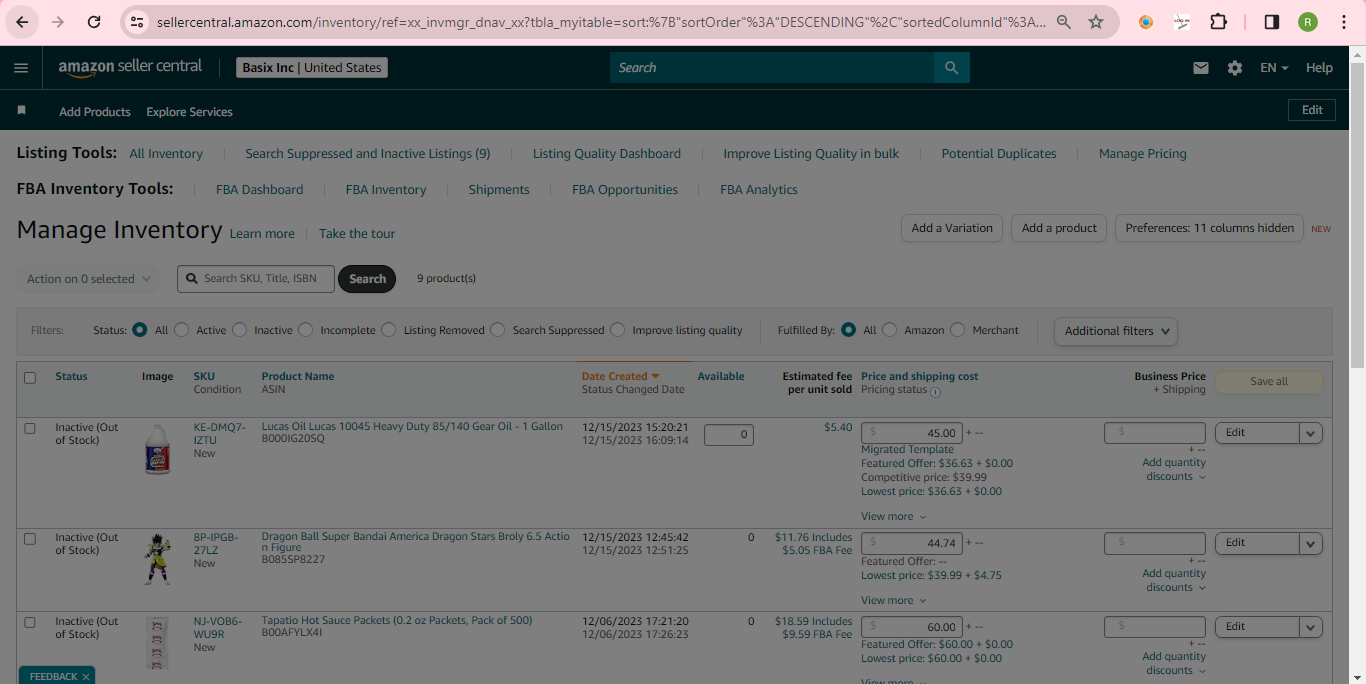The image size is (1366, 684).
Task: Expand Add quantity discounts for Lucas Oil
Action: pos(1175,469)
